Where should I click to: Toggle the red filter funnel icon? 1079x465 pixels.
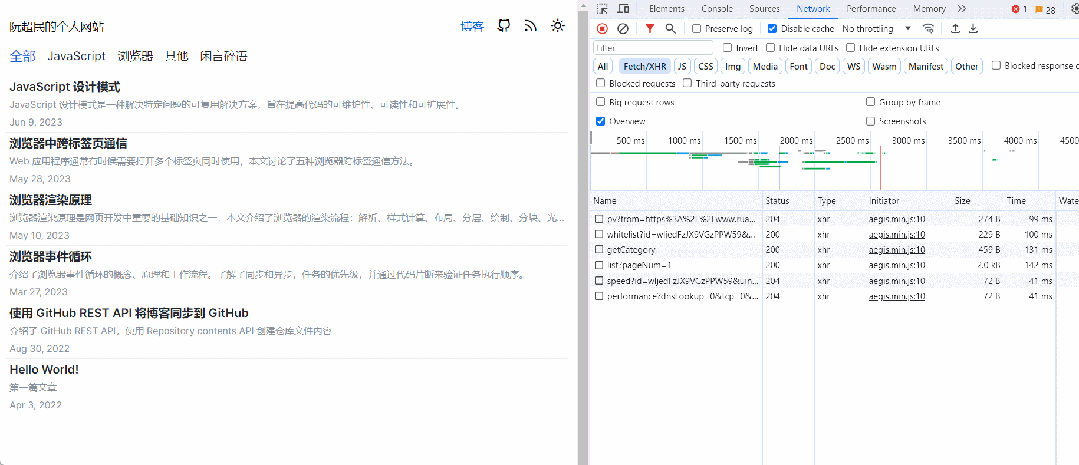649,29
